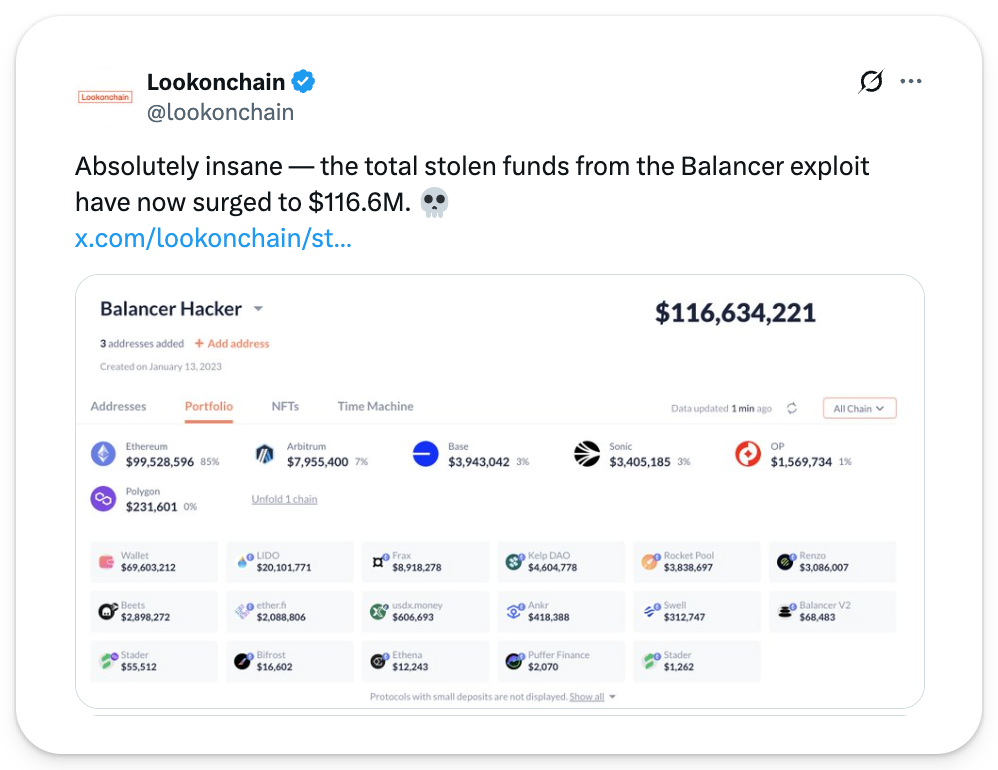Image resolution: width=998 pixels, height=770 pixels.
Task: Expand the Balancer Hacker dropdown arrow
Action: click(258, 309)
